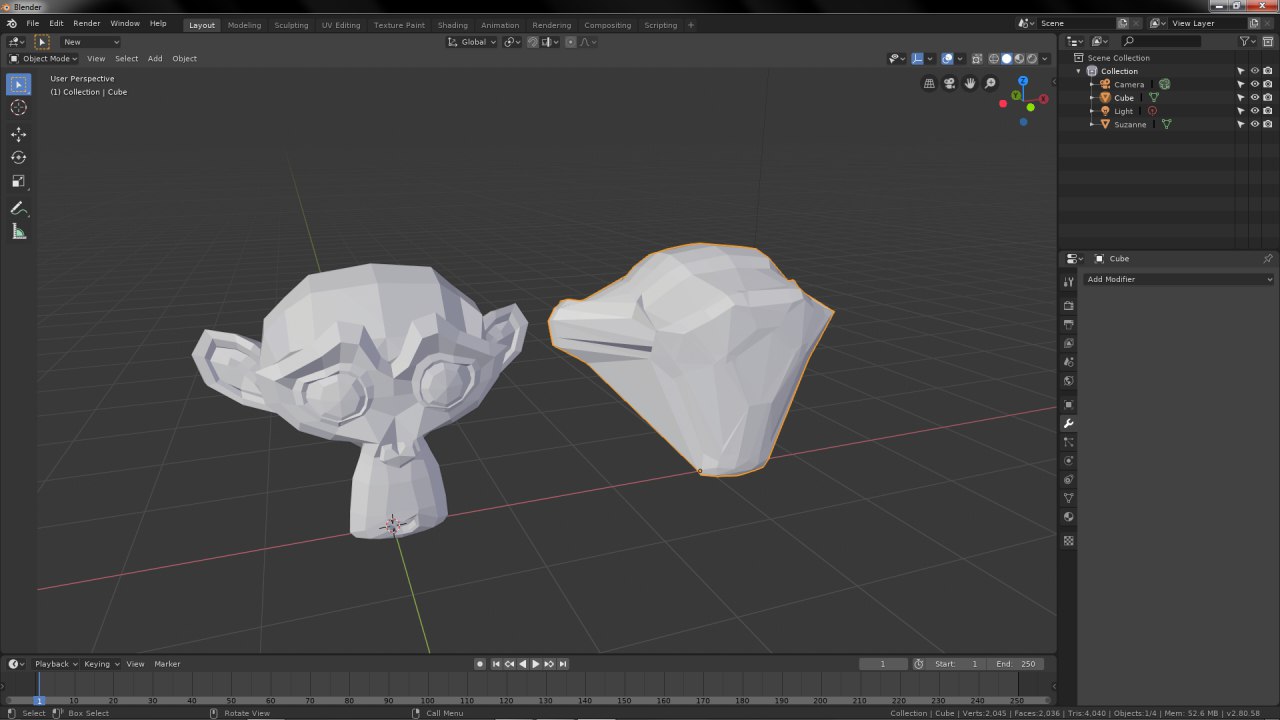The width and height of the screenshot is (1280, 720).
Task: Toggle camera view button in viewport
Action: [x=949, y=84]
